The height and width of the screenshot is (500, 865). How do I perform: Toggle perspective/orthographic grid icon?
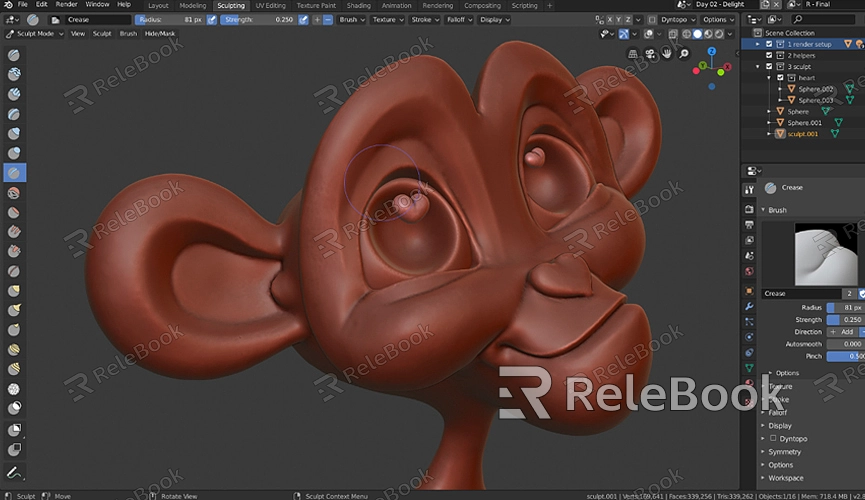click(x=633, y=54)
